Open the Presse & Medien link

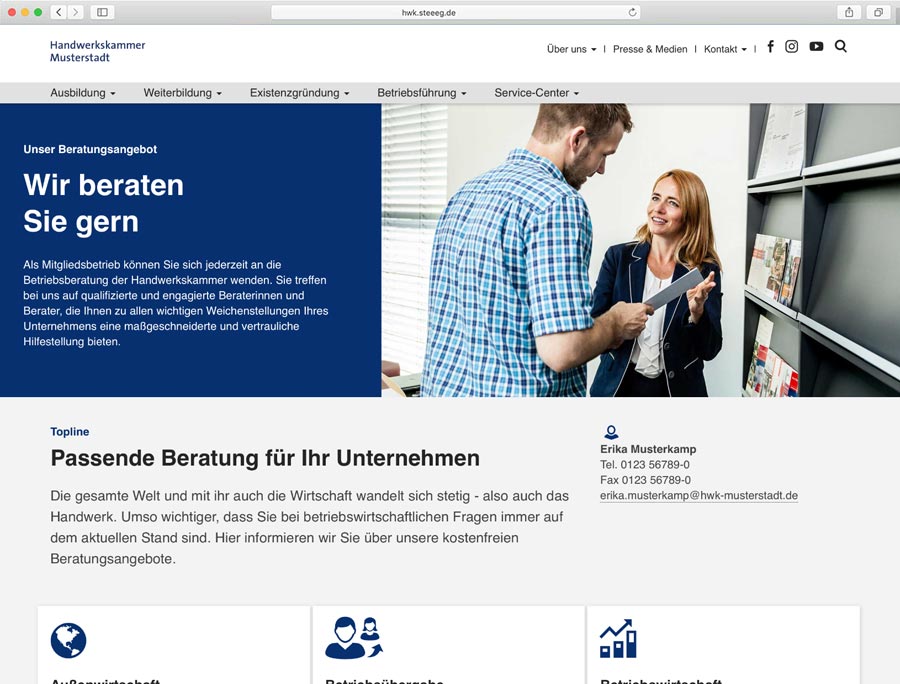pos(650,49)
